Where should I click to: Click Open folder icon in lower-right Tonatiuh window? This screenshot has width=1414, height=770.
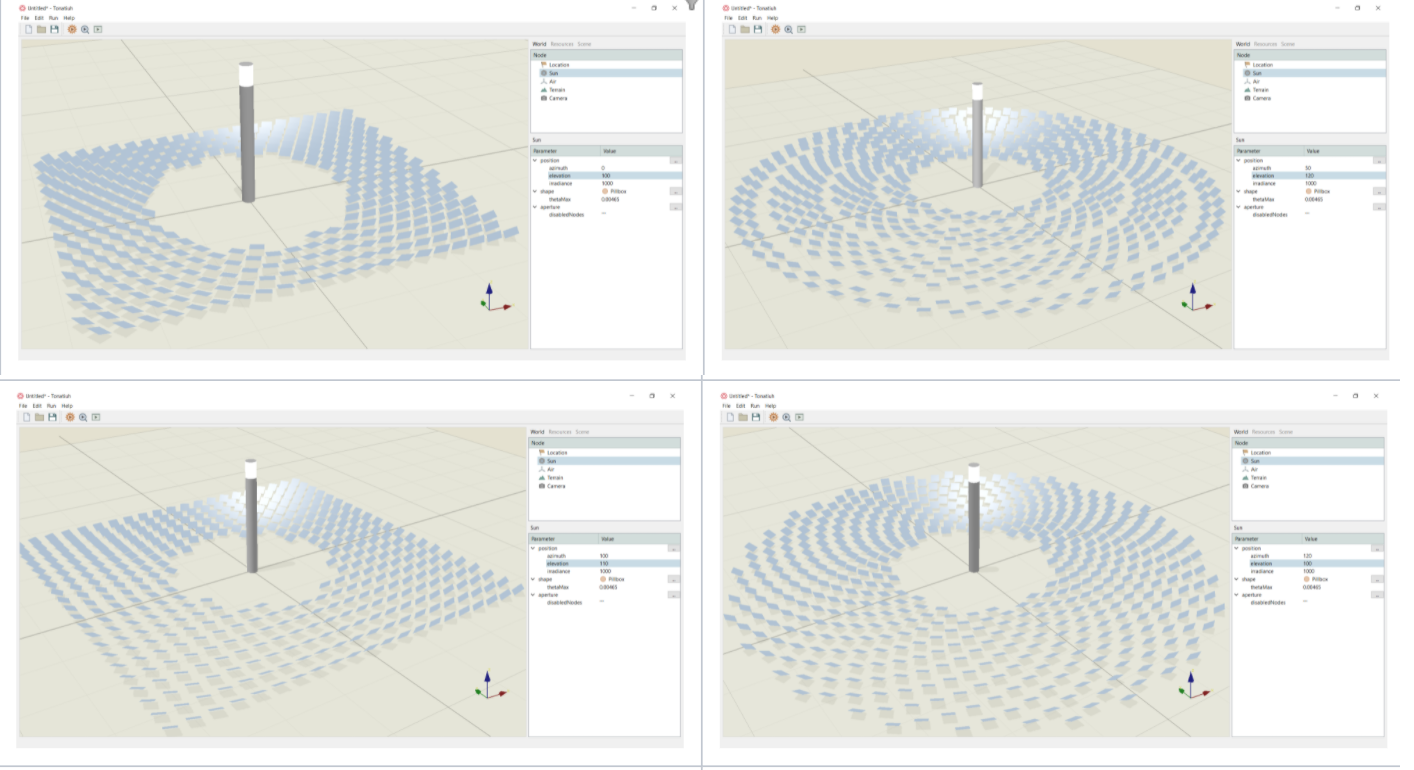[742, 417]
